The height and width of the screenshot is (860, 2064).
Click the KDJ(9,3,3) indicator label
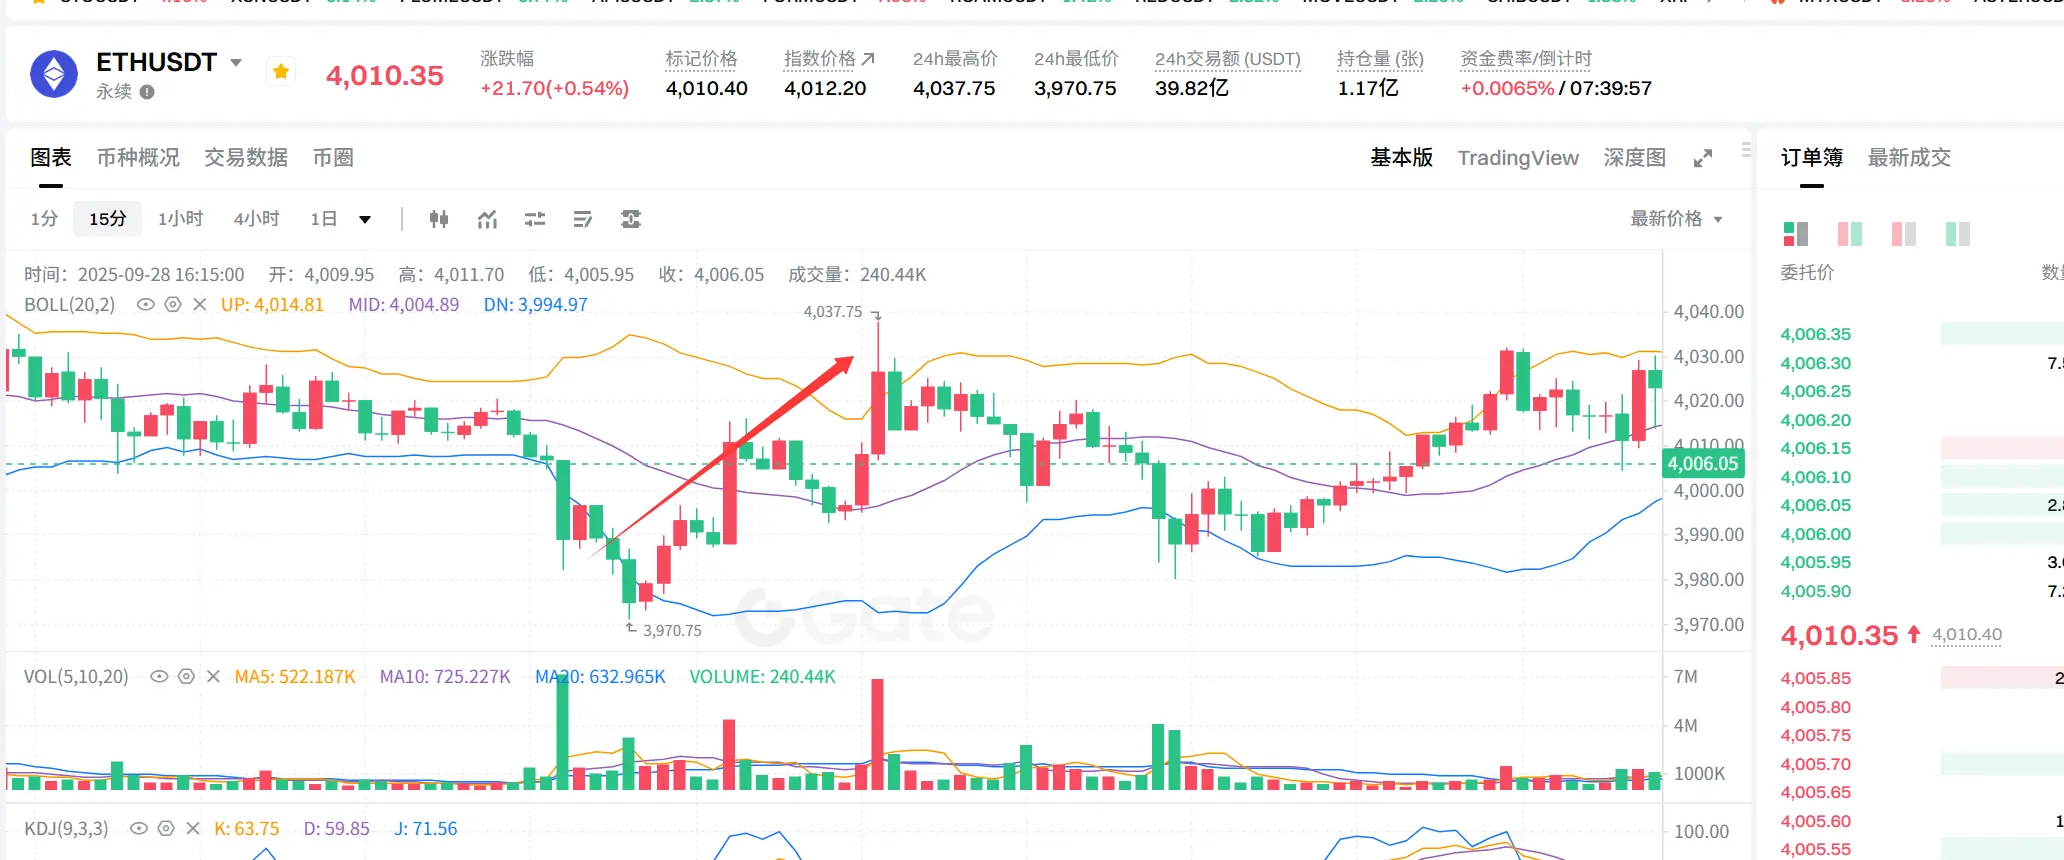click(66, 829)
